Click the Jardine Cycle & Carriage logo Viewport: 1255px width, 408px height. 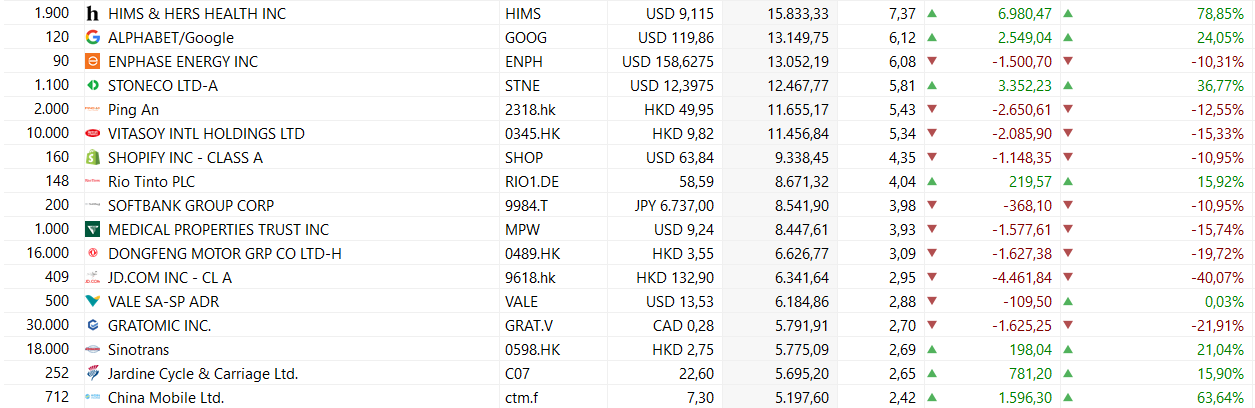(93, 374)
